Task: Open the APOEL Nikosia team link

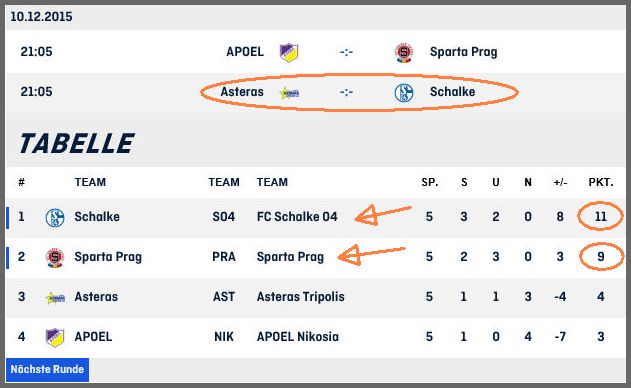Action: 298,336
